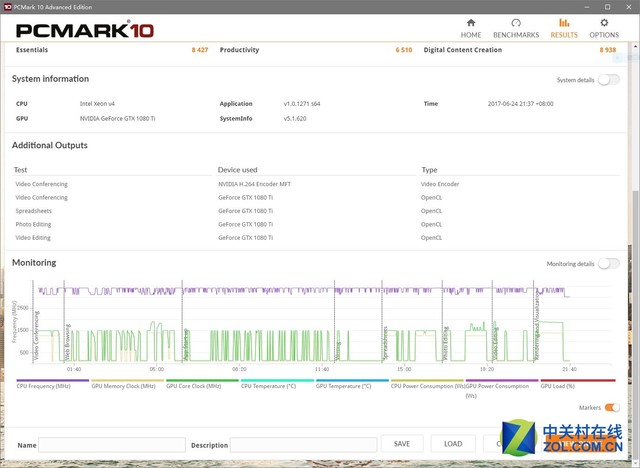The image size is (640, 468).
Task: Click the PCMARK 10 logo
Action: point(84,30)
